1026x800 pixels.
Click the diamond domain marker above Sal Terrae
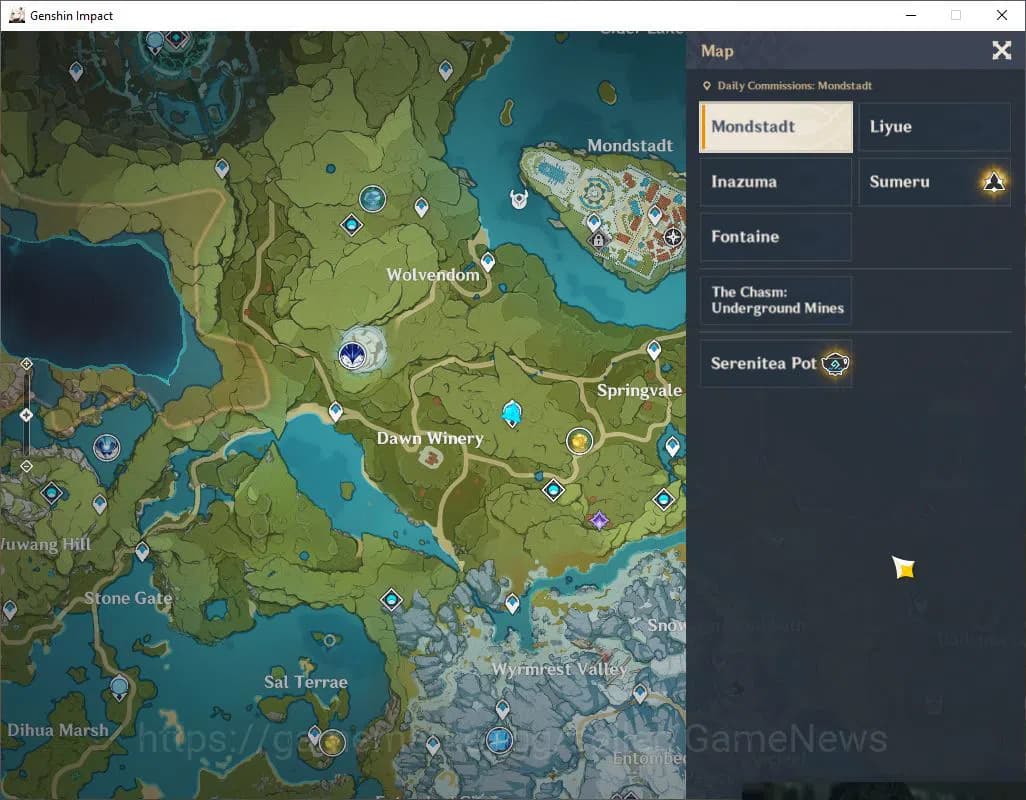pyautogui.click(x=391, y=599)
